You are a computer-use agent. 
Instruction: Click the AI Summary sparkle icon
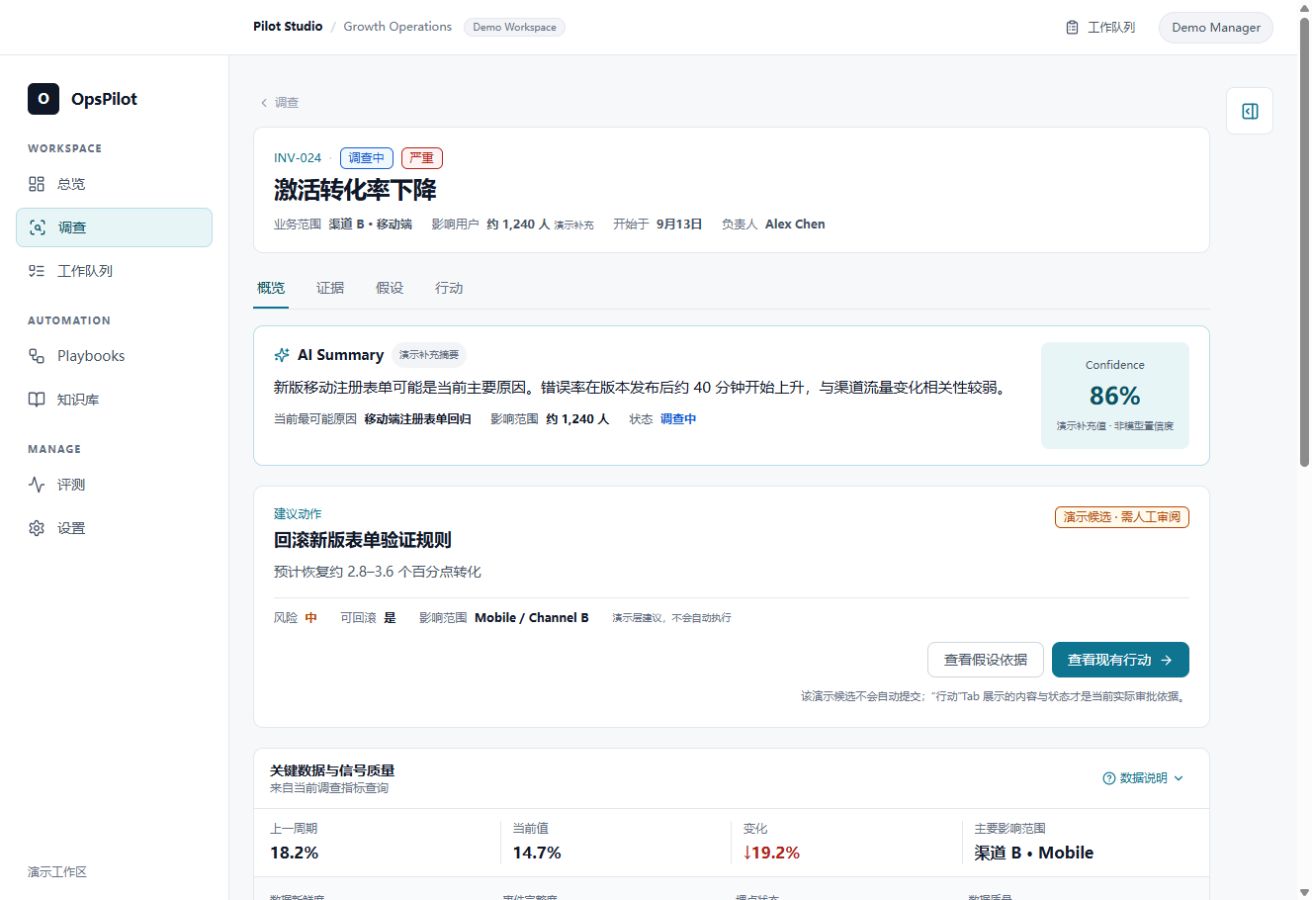282,355
